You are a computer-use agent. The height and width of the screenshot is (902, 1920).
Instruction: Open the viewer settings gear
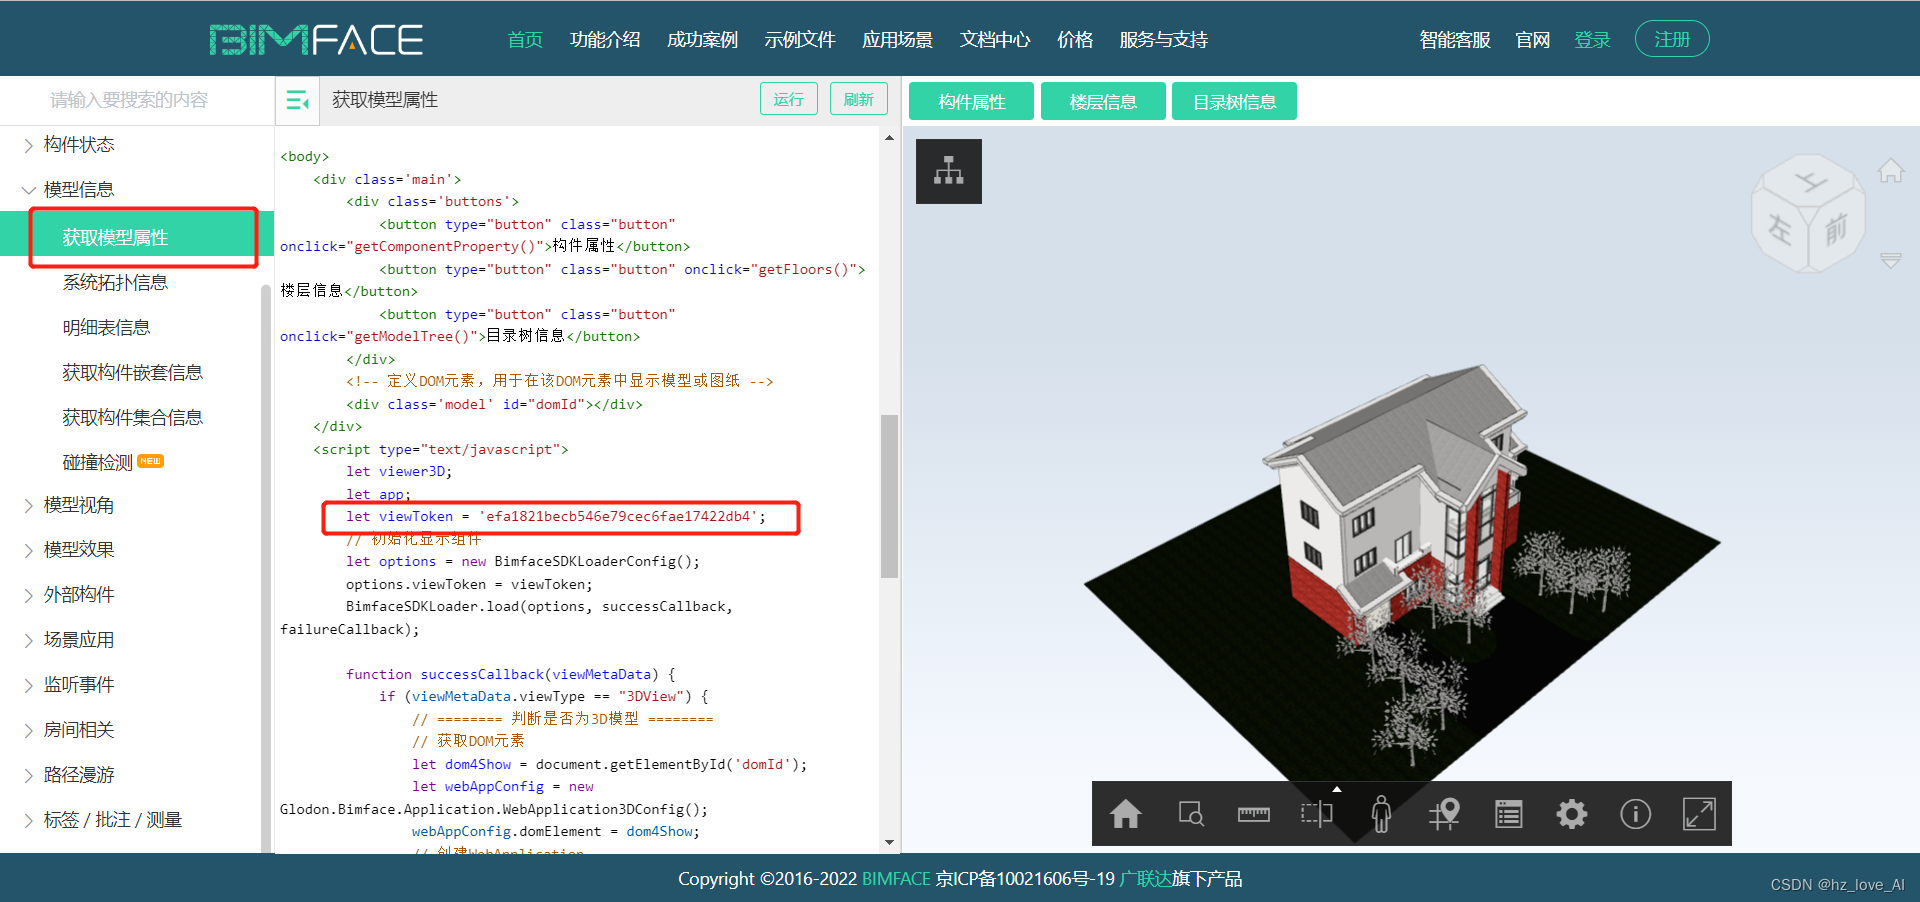[1571, 813]
